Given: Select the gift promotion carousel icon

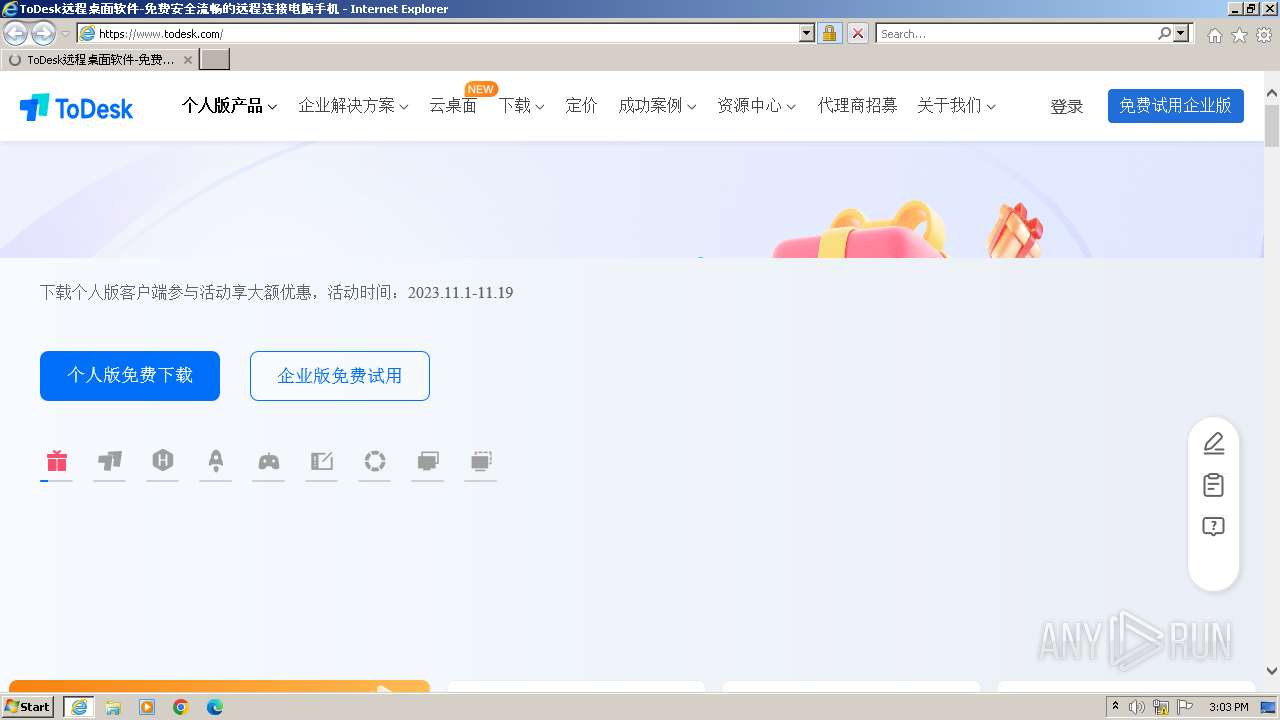Looking at the screenshot, I should 57,461.
